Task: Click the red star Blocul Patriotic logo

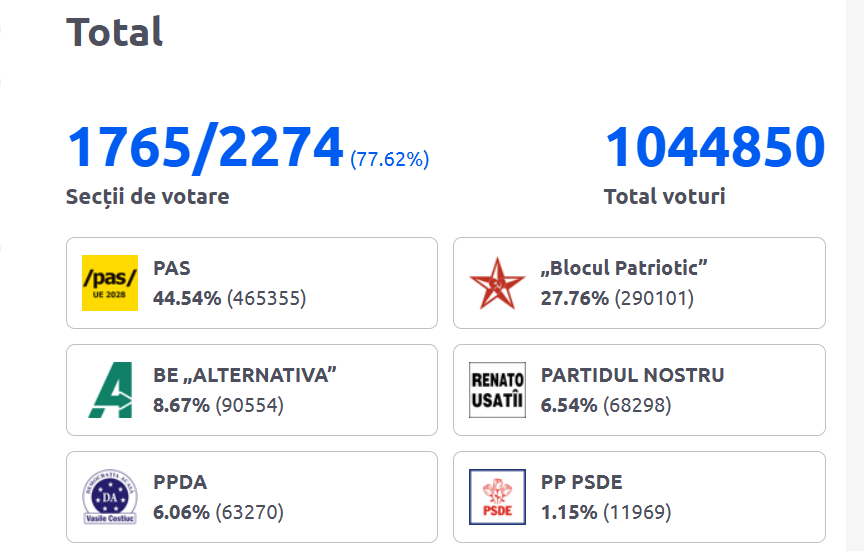Action: coord(497,283)
